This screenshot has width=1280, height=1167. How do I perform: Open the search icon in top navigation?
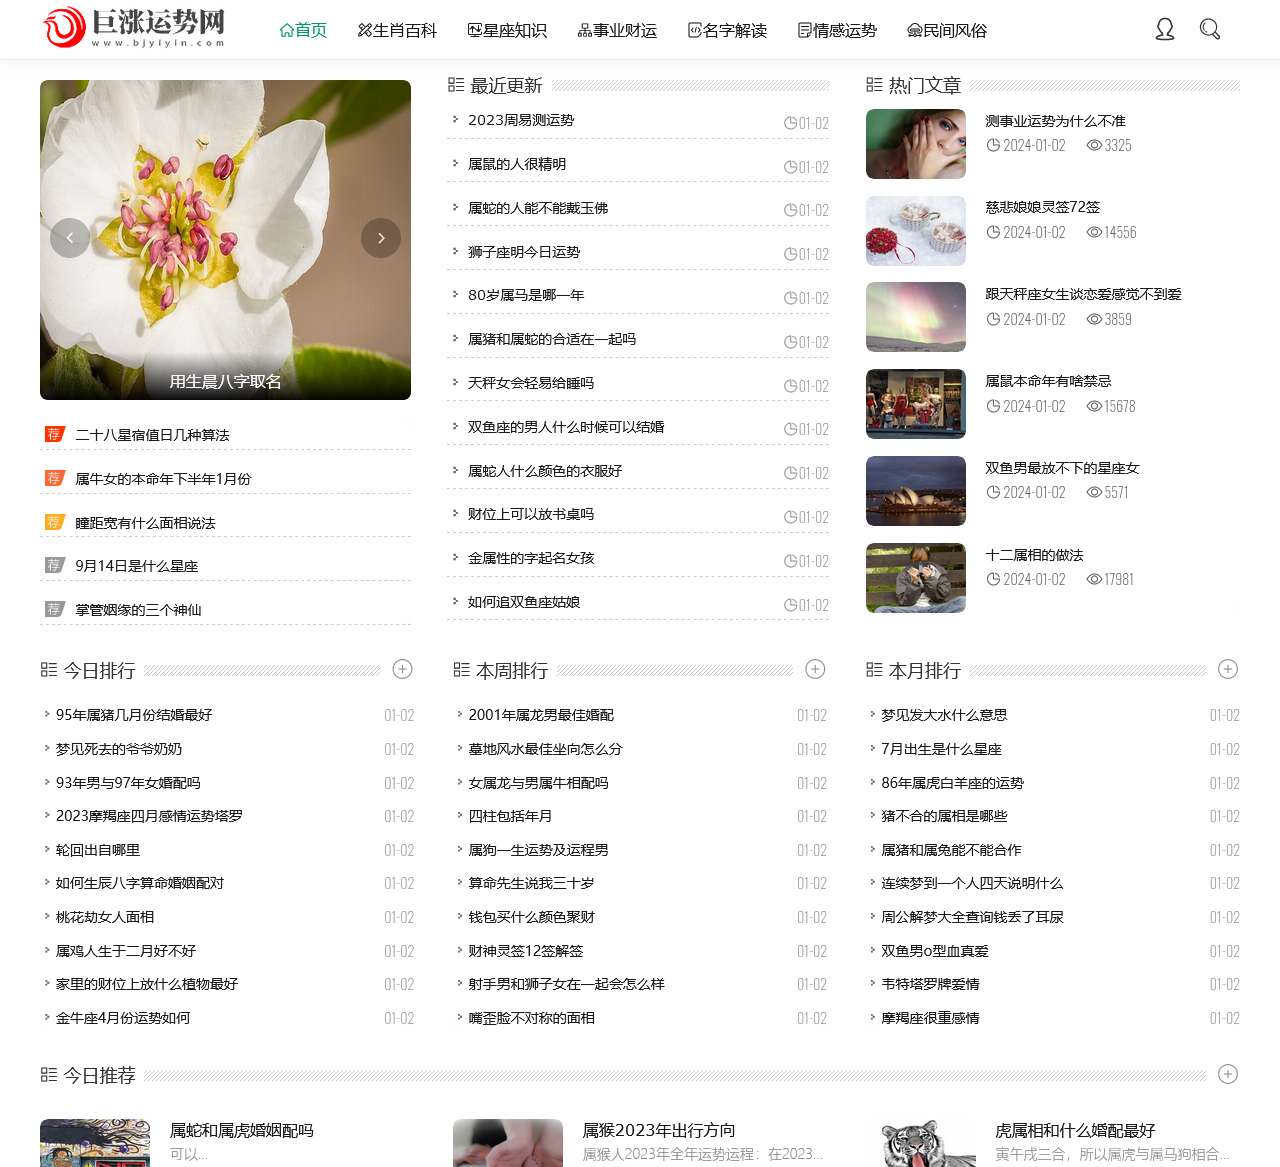[x=1210, y=30]
